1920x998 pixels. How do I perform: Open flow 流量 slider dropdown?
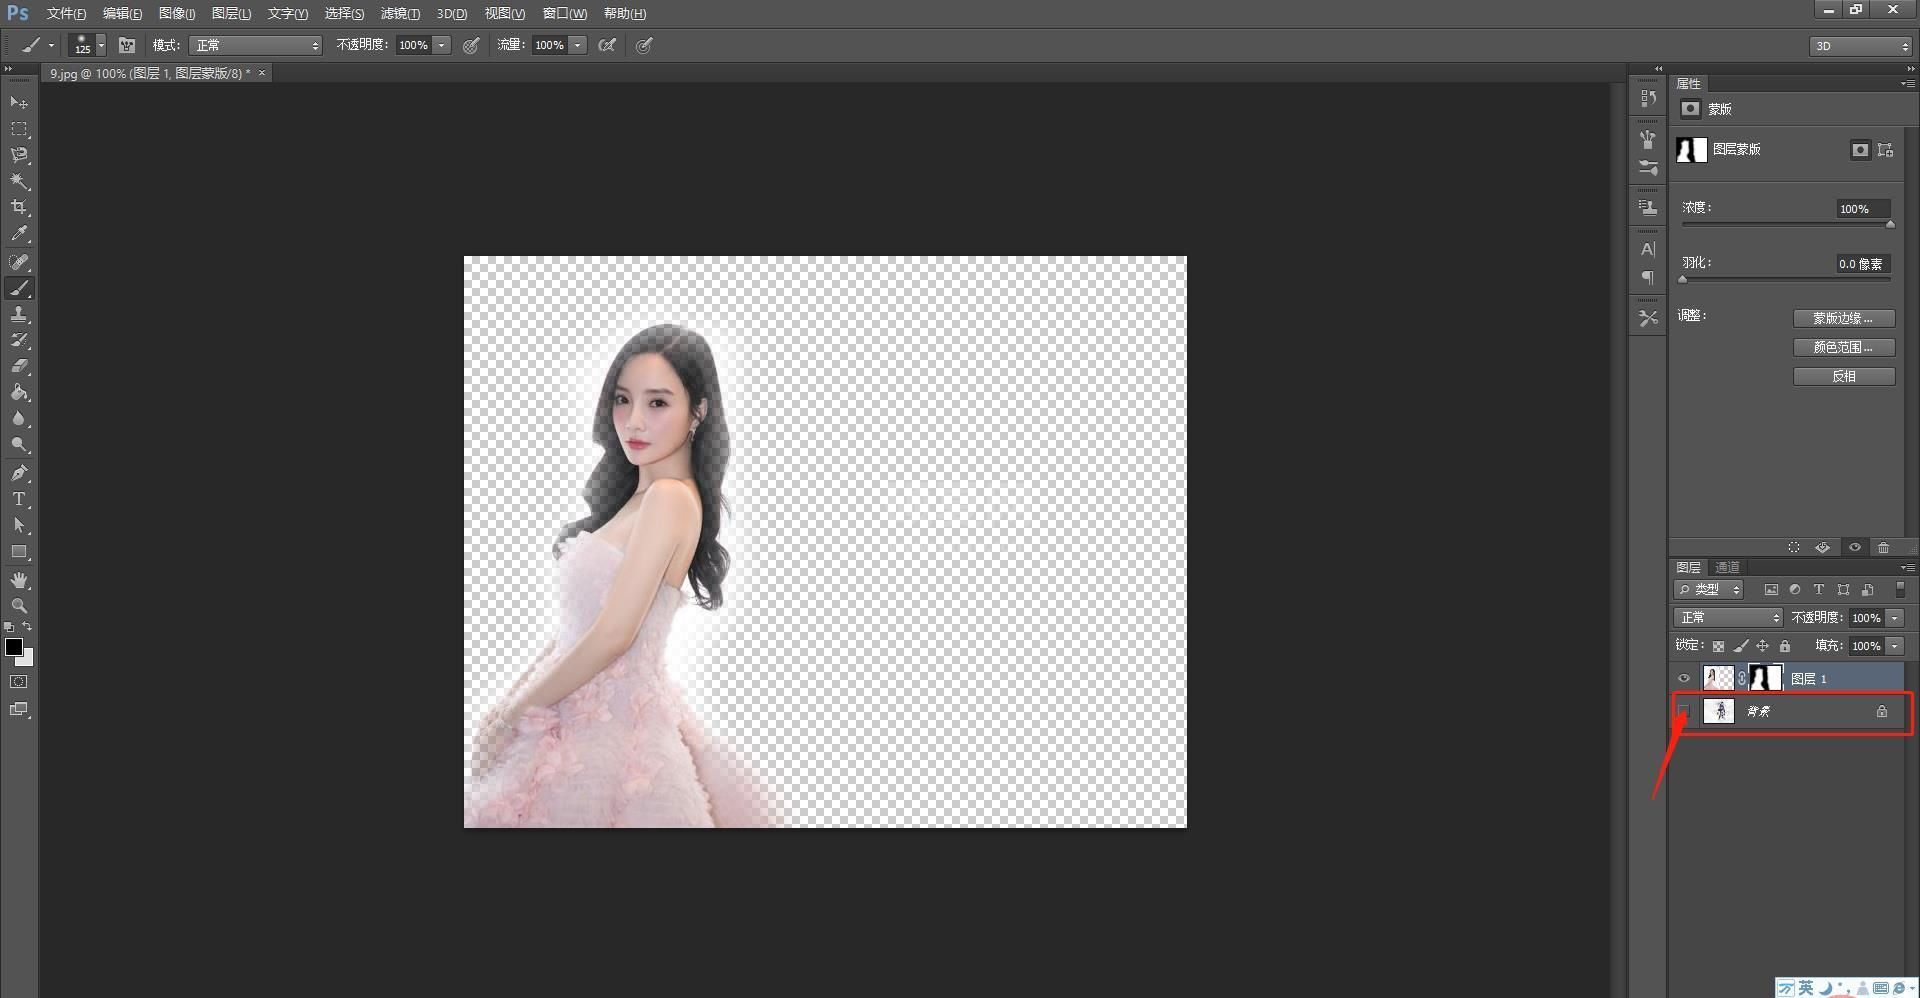pos(578,45)
